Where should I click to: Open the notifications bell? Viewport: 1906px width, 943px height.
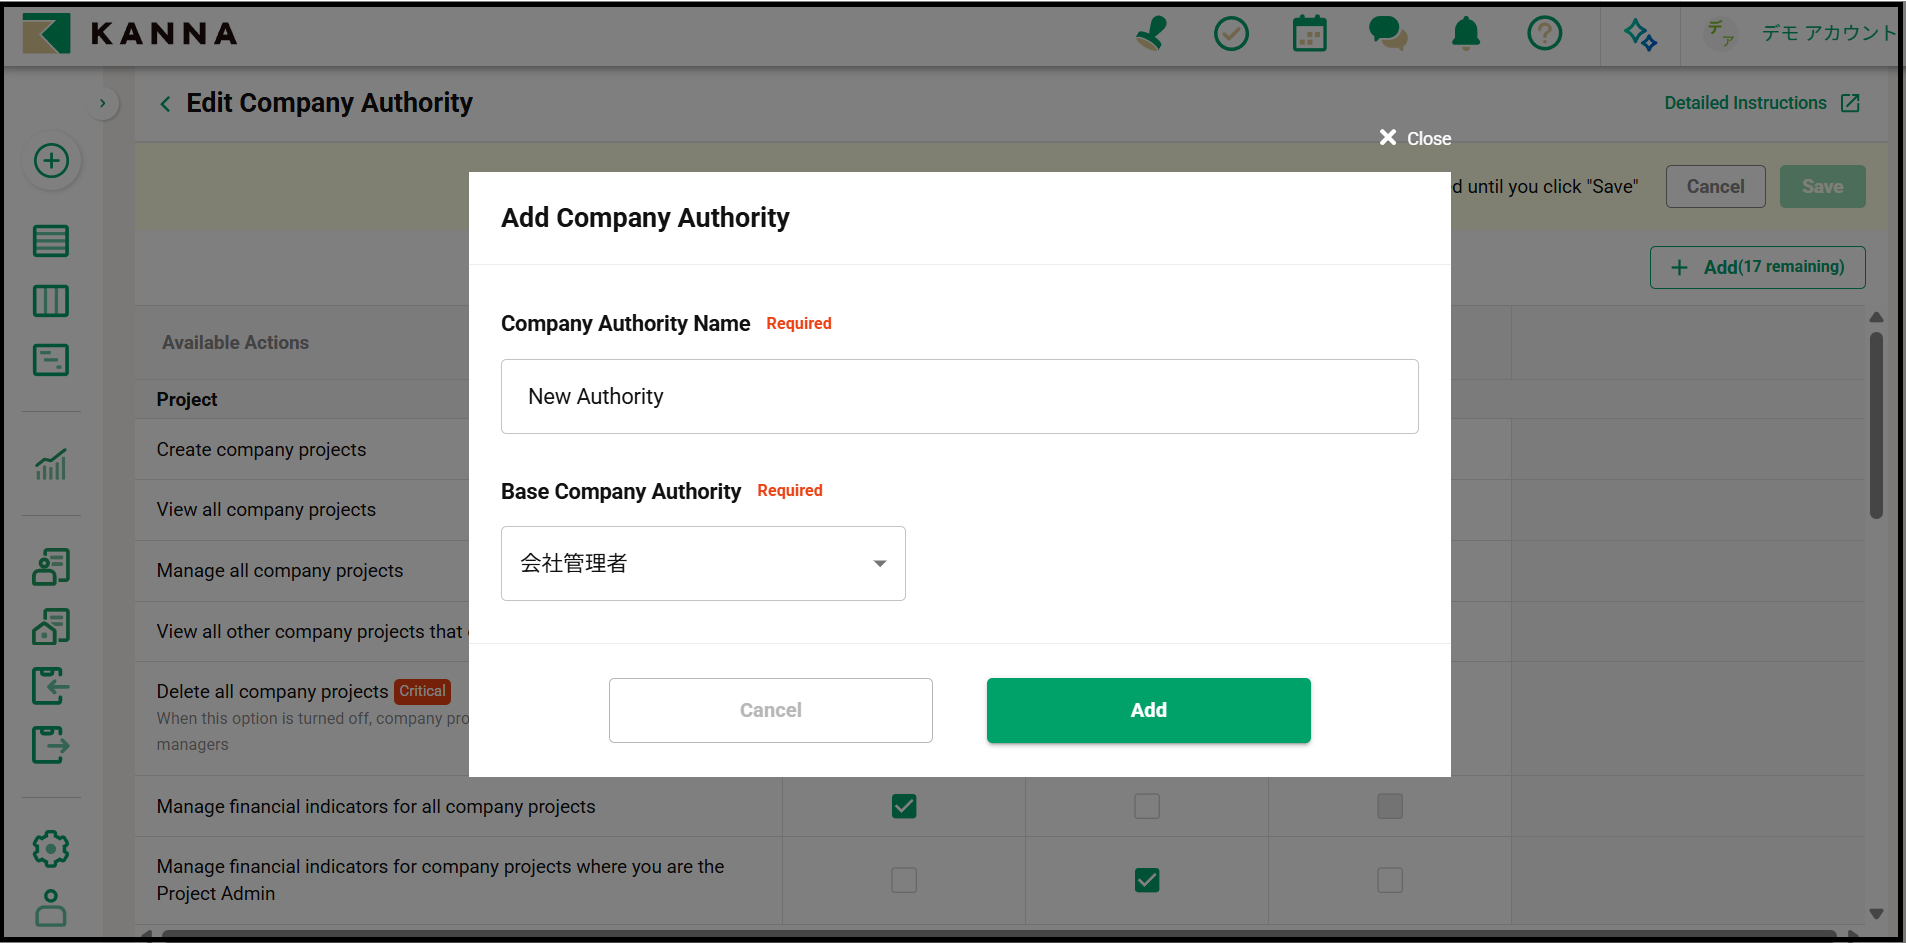point(1465,34)
